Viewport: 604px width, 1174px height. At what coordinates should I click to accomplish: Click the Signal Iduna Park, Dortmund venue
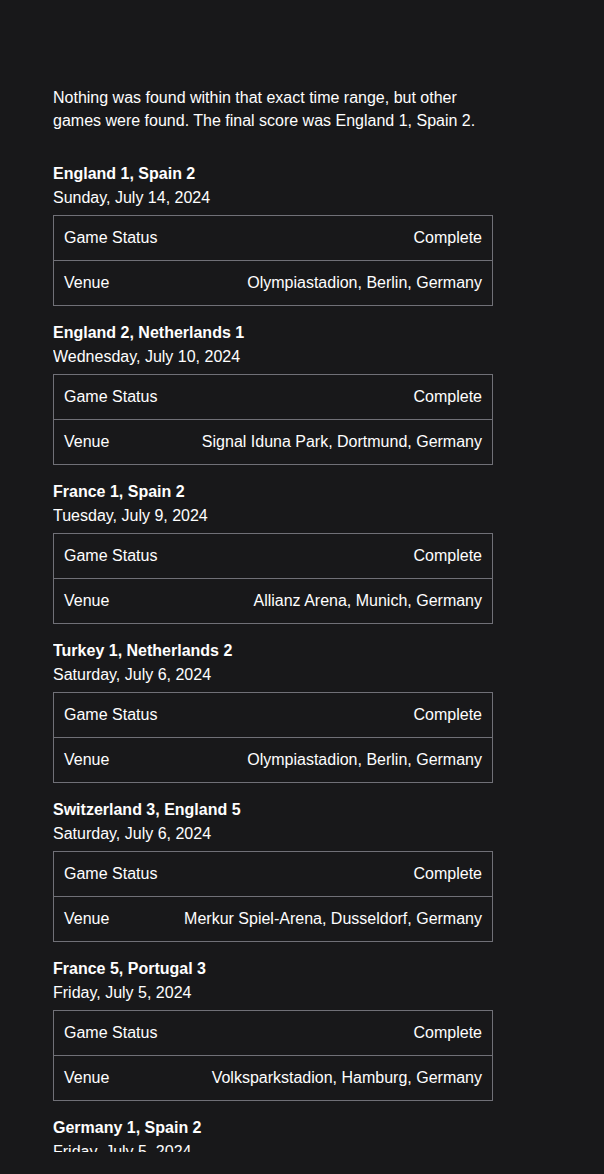pos(341,441)
